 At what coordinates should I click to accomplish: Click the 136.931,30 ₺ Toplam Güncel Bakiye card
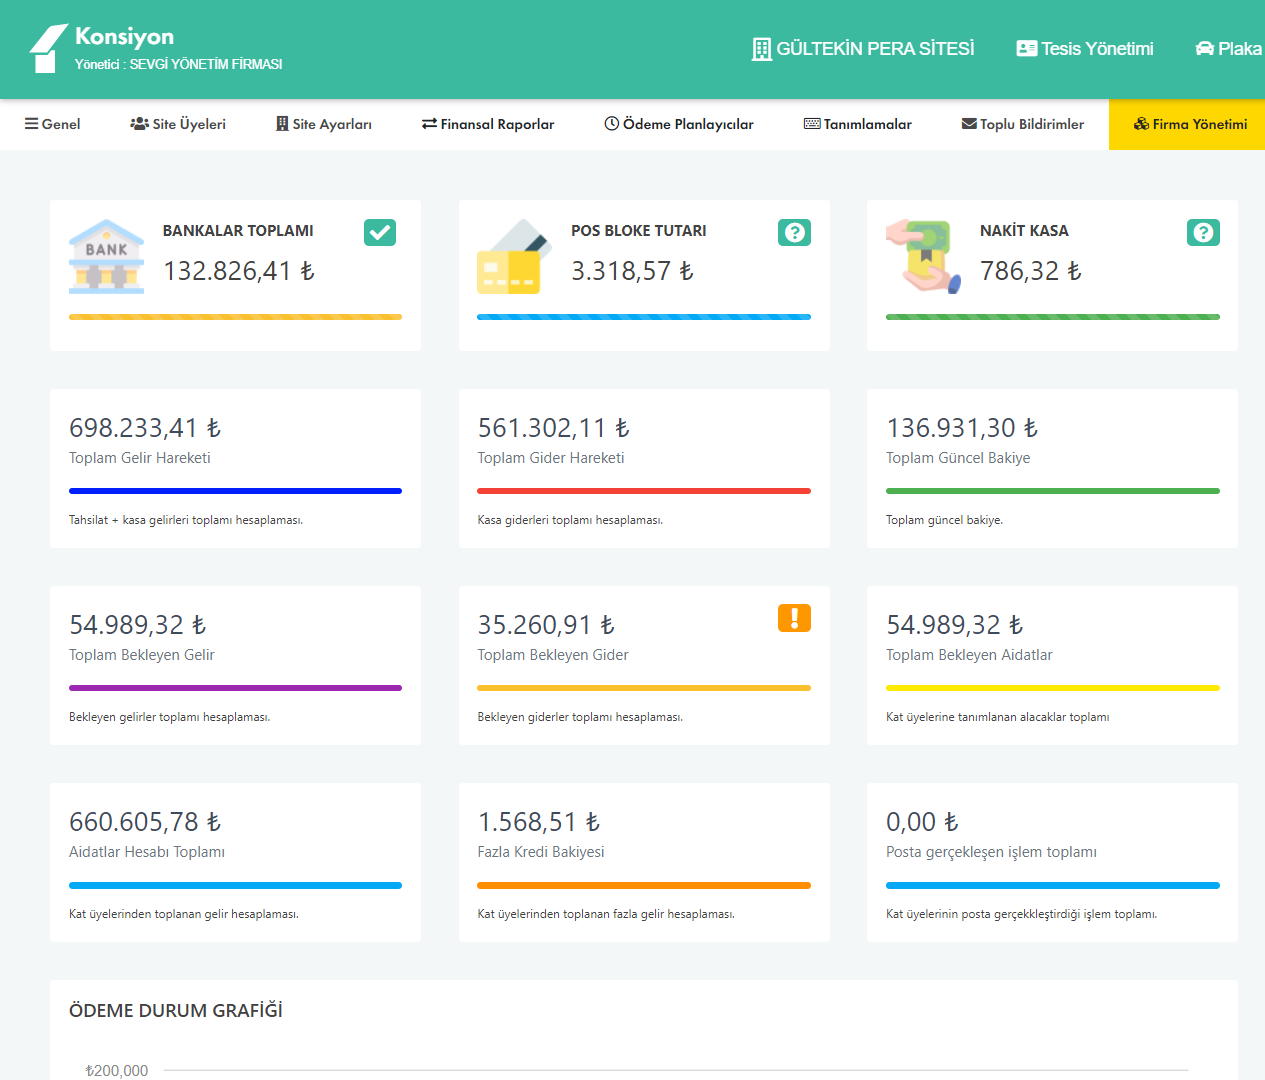click(1052, 468)
